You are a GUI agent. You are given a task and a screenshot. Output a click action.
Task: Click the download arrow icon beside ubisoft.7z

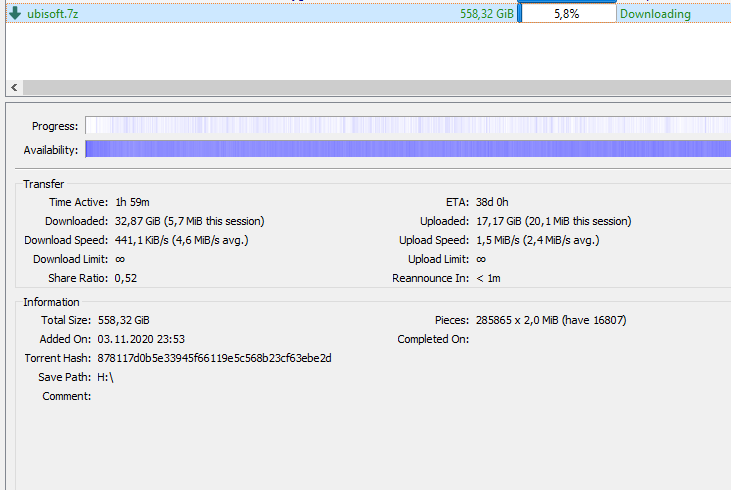pos(15,14)
